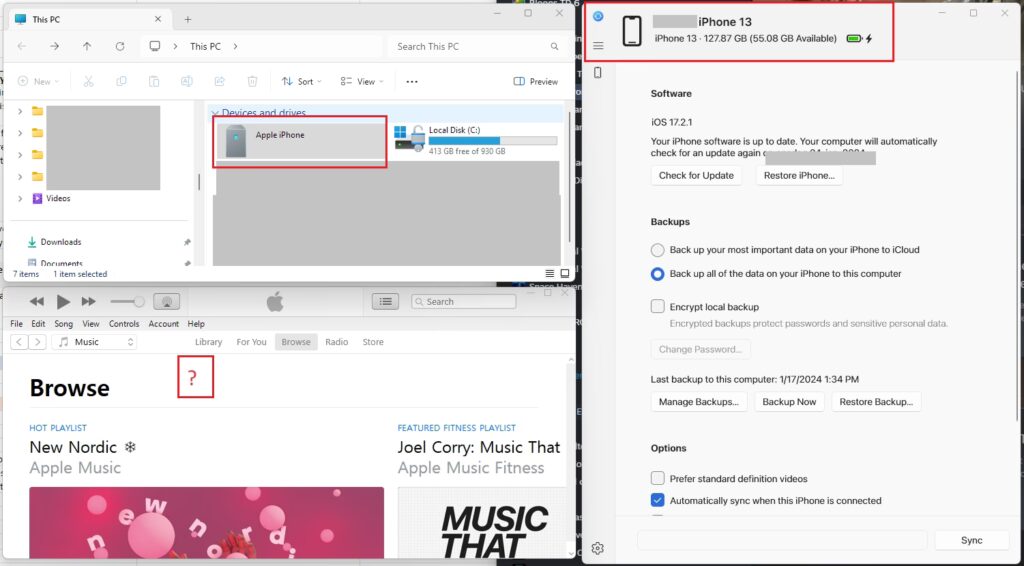Click the hamburger menu in Apple Devices
This screenshot has height=566, width=1024.
coord(598,46)
